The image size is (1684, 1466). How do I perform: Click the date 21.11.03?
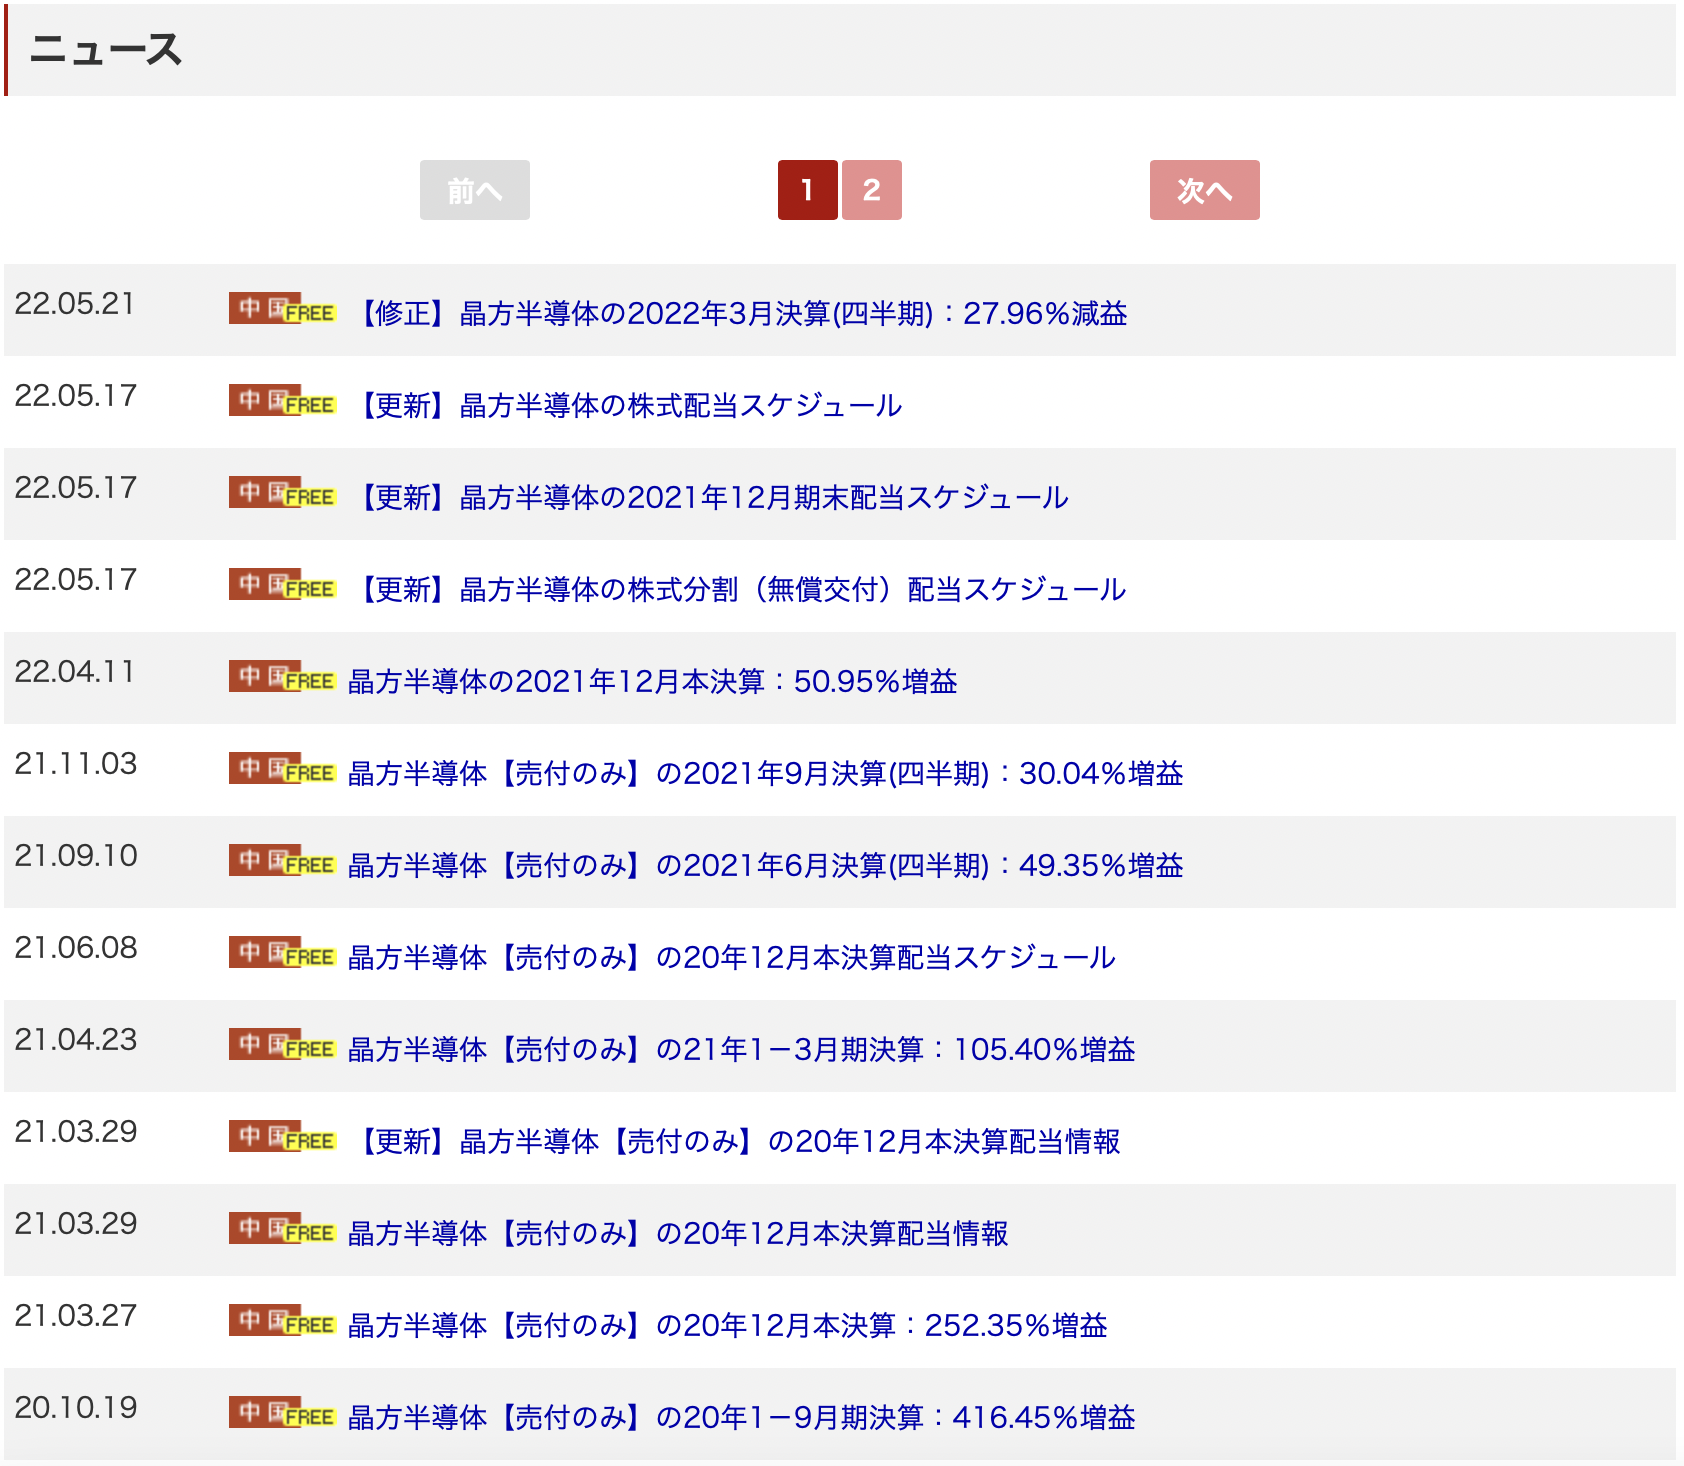(76, 764)
